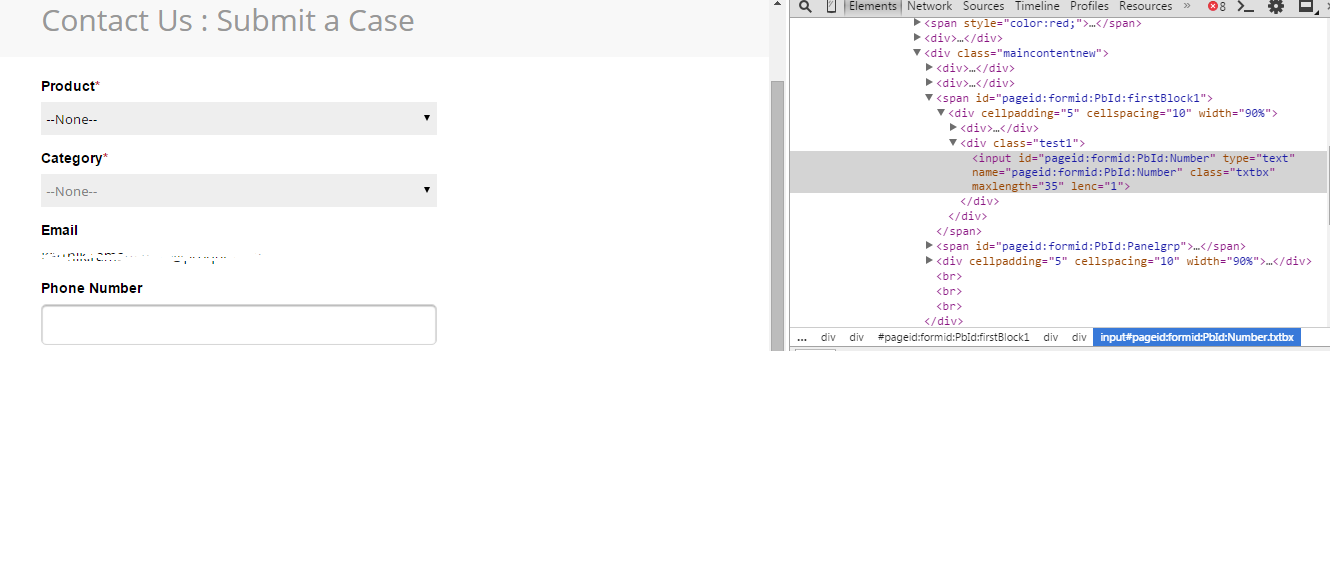Select the highlighted input PbId:Number element row

point(1058,172)
